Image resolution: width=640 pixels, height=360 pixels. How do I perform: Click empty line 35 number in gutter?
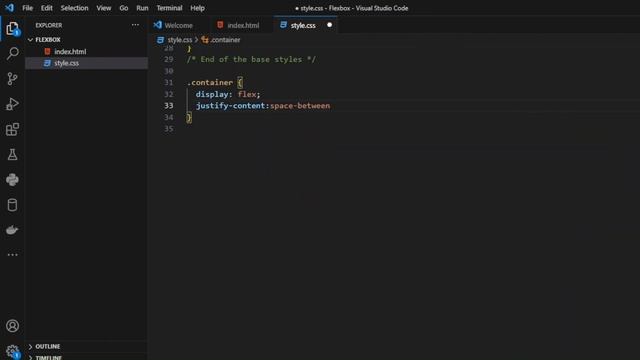click(x=169, y=129)
